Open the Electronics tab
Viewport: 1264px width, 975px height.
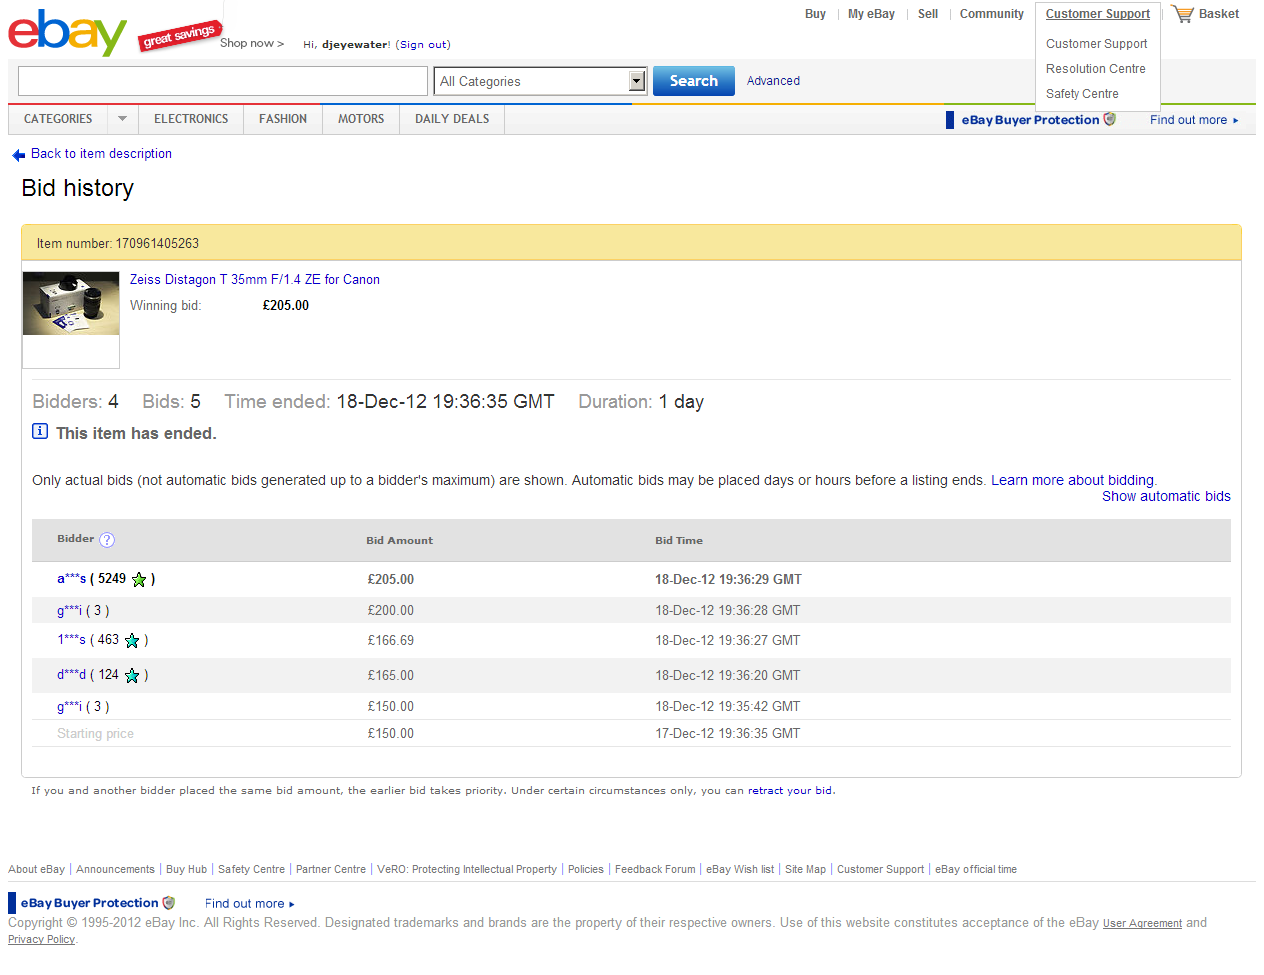click(191, 119)
